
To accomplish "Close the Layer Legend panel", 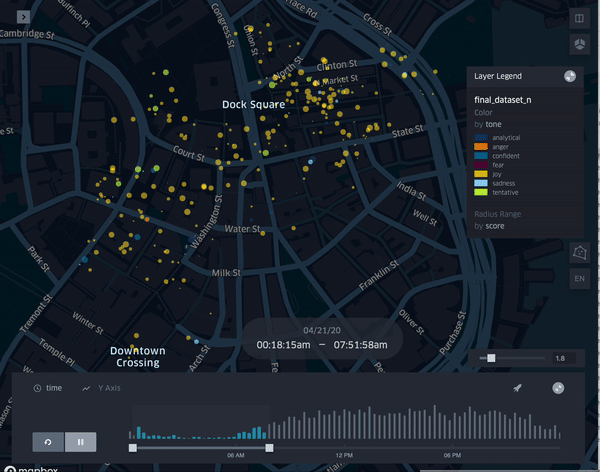I will (570, 76).
